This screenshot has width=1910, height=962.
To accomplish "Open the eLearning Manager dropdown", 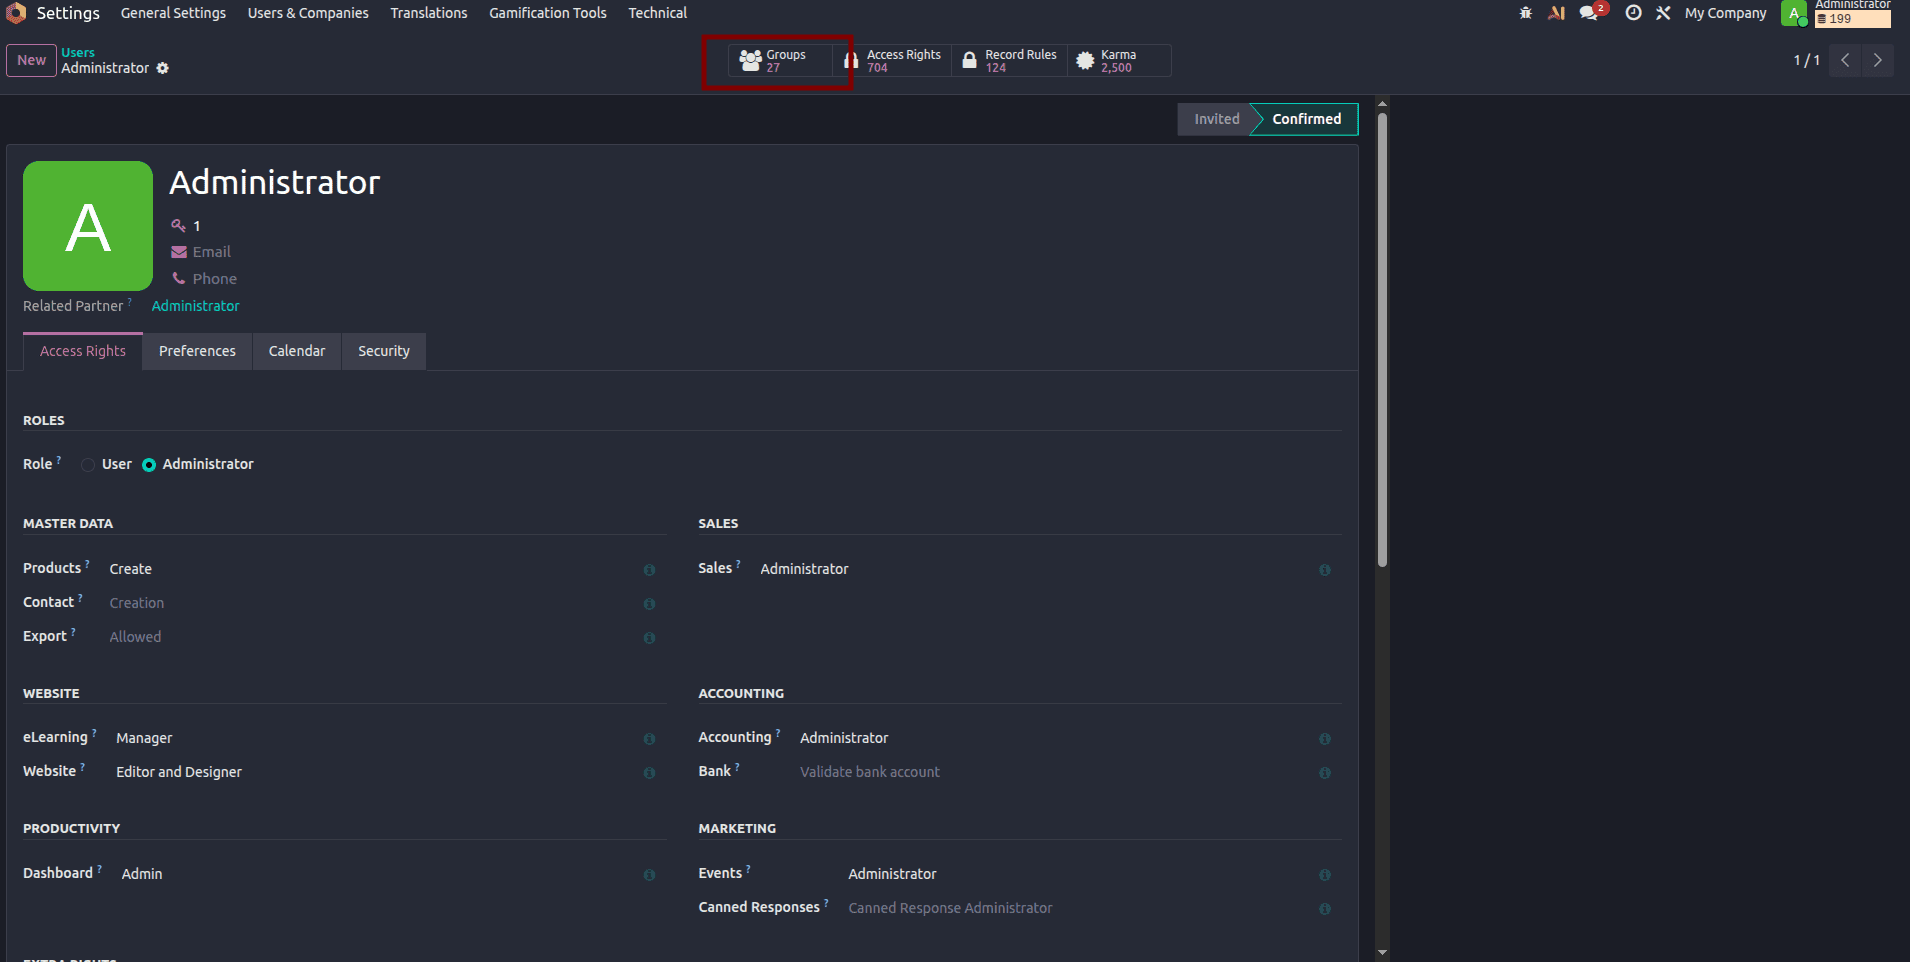I will pyautogui.click(x=374, y=738).
